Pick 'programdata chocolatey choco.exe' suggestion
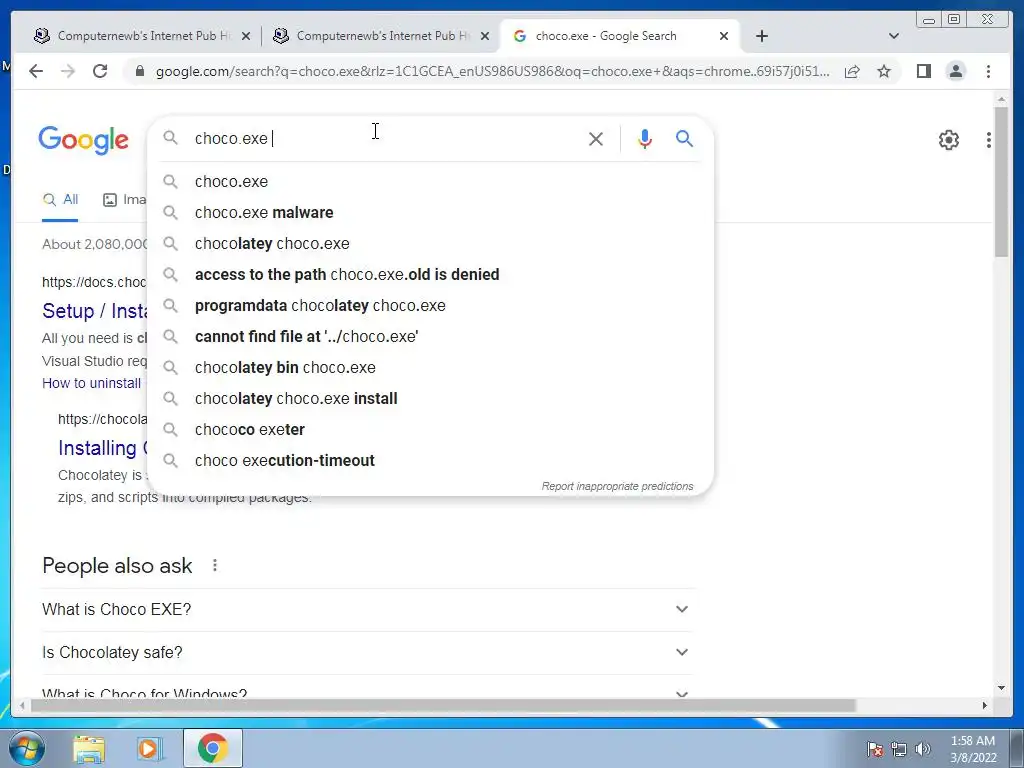The width and height of the screenshot is (1024, 768). click(431, 306)
